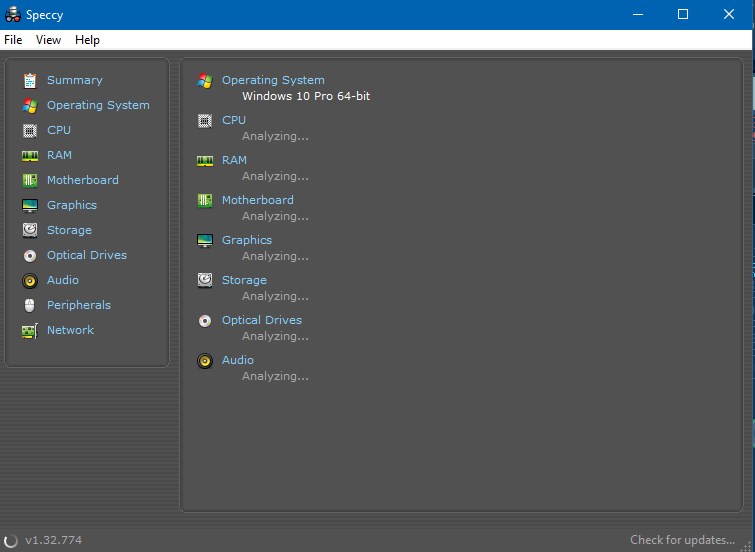This screenshot has width=755, height=552.
Task: Click Graphics heading link in summary
Action: pos(247,240)
